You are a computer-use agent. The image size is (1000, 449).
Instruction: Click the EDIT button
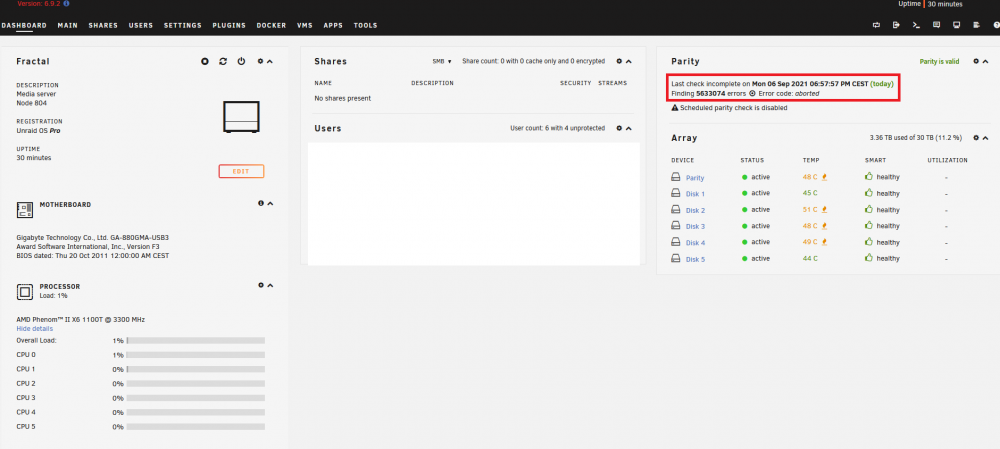coord(241,172)
